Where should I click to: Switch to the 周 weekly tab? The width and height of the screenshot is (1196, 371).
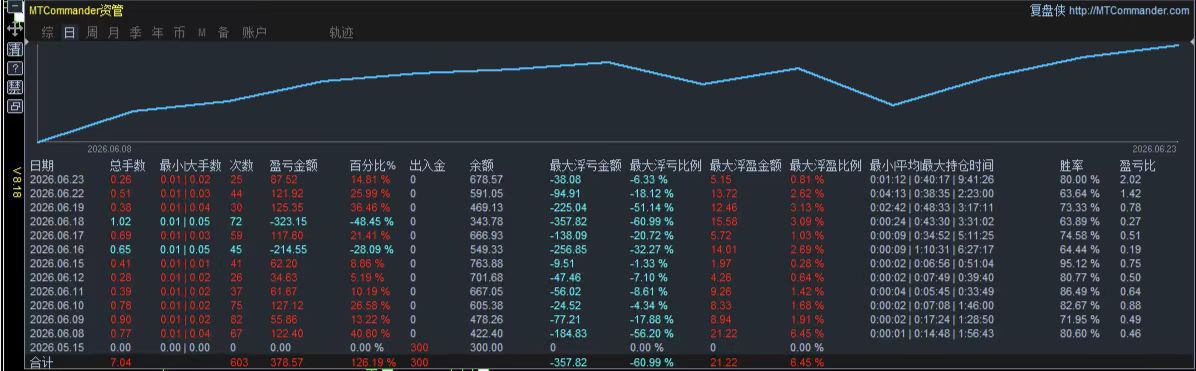coord(92,33)
